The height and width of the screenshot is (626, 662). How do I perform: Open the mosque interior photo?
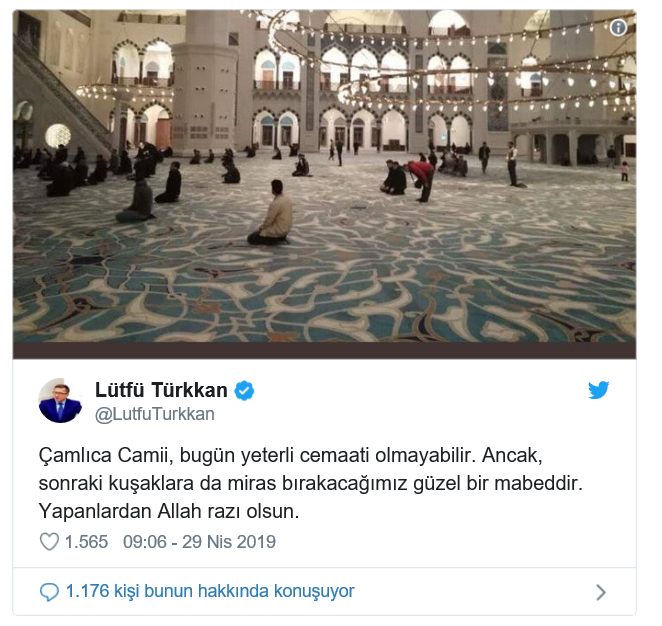coord(324,176)
